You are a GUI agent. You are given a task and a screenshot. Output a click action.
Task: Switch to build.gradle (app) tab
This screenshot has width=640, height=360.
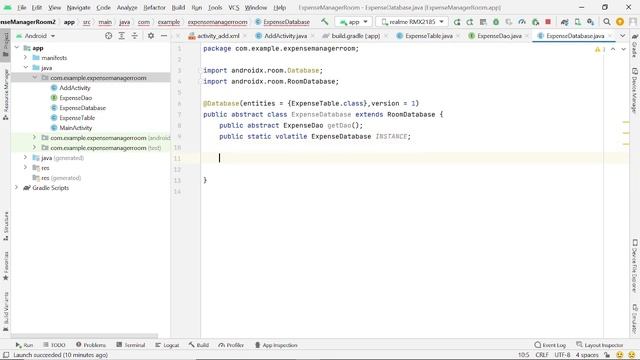coord(355,36)
